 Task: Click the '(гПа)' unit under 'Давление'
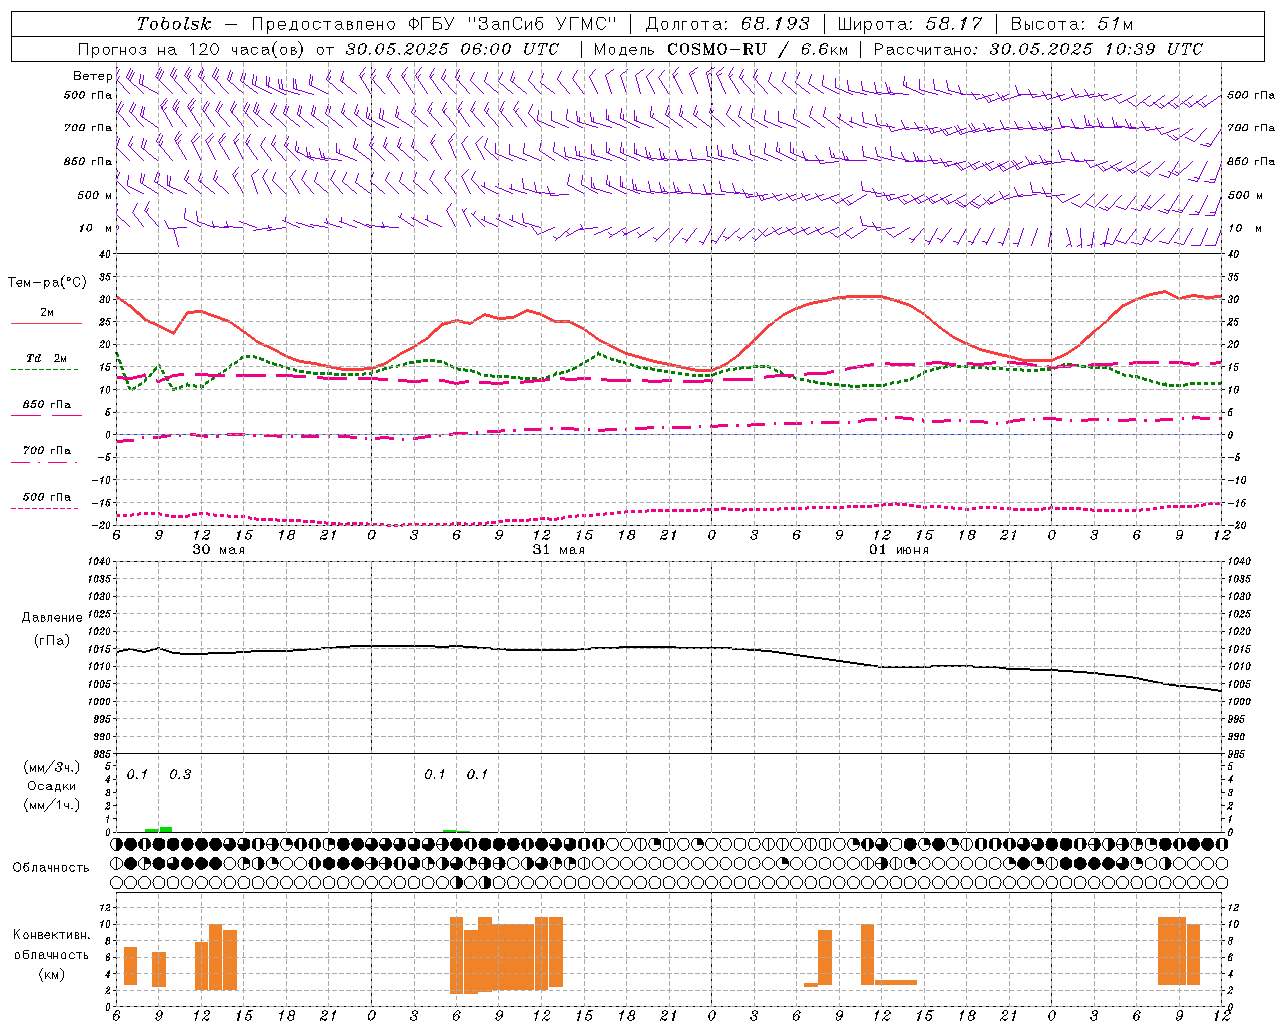coord(51,641)
